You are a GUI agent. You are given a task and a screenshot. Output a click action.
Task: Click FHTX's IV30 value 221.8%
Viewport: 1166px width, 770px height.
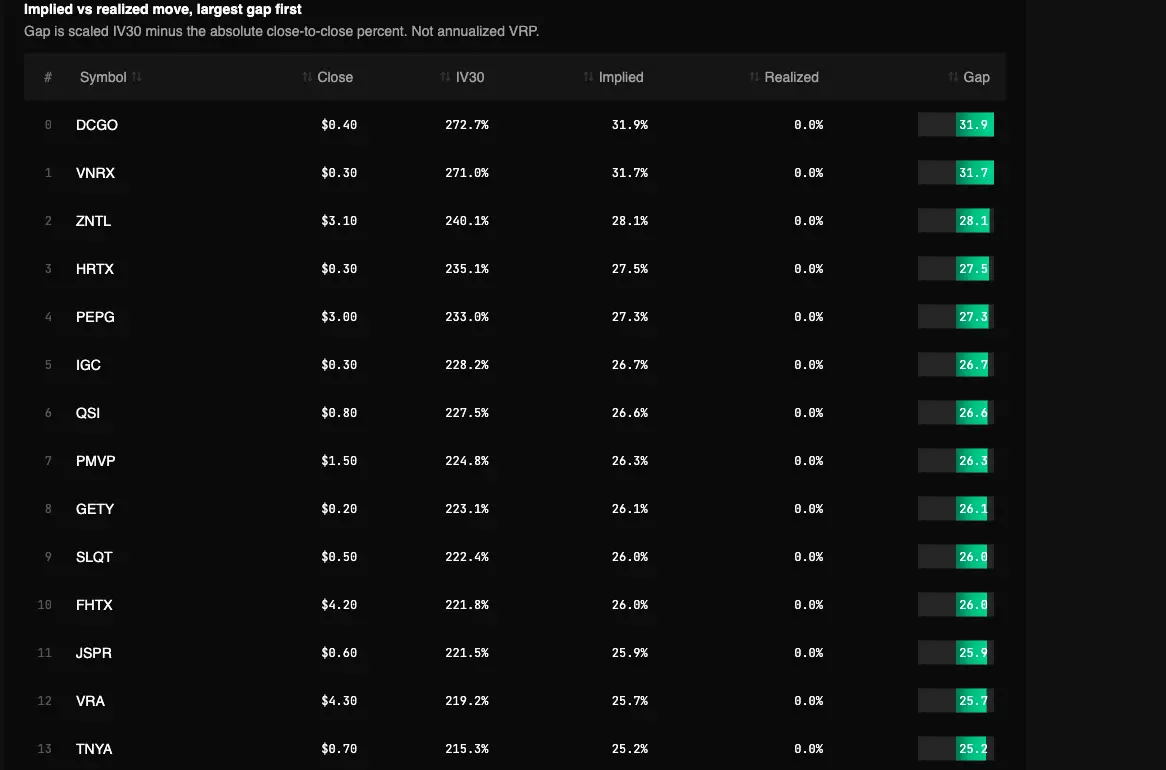(x=467, y=605)
